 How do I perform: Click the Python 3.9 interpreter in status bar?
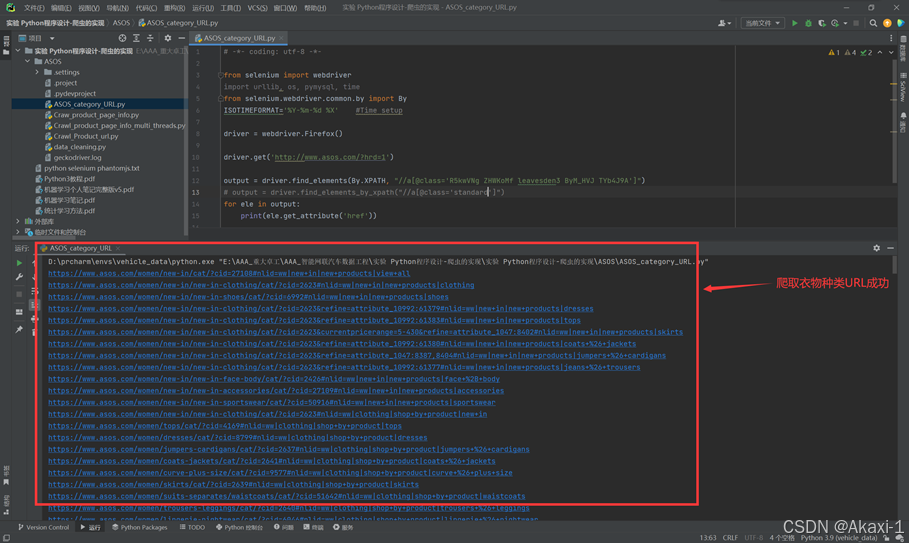tap(839, 538)
